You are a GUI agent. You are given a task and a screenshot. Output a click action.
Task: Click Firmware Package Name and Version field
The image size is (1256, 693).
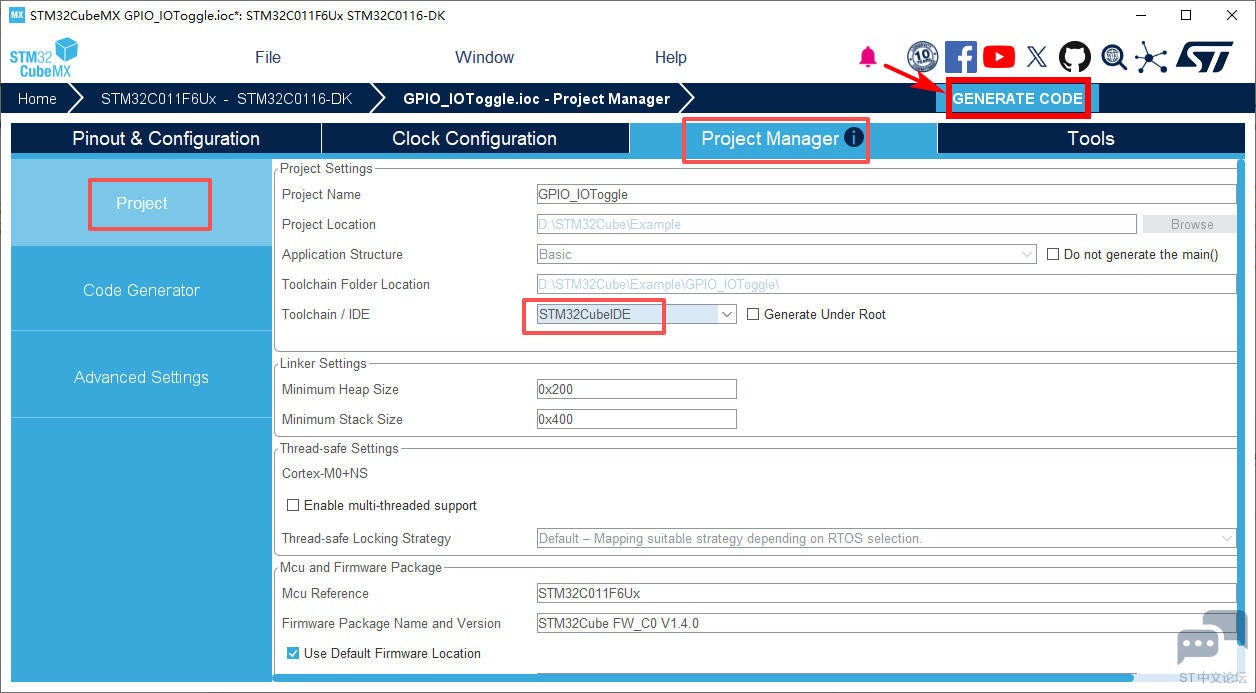[x=886, y=623]
